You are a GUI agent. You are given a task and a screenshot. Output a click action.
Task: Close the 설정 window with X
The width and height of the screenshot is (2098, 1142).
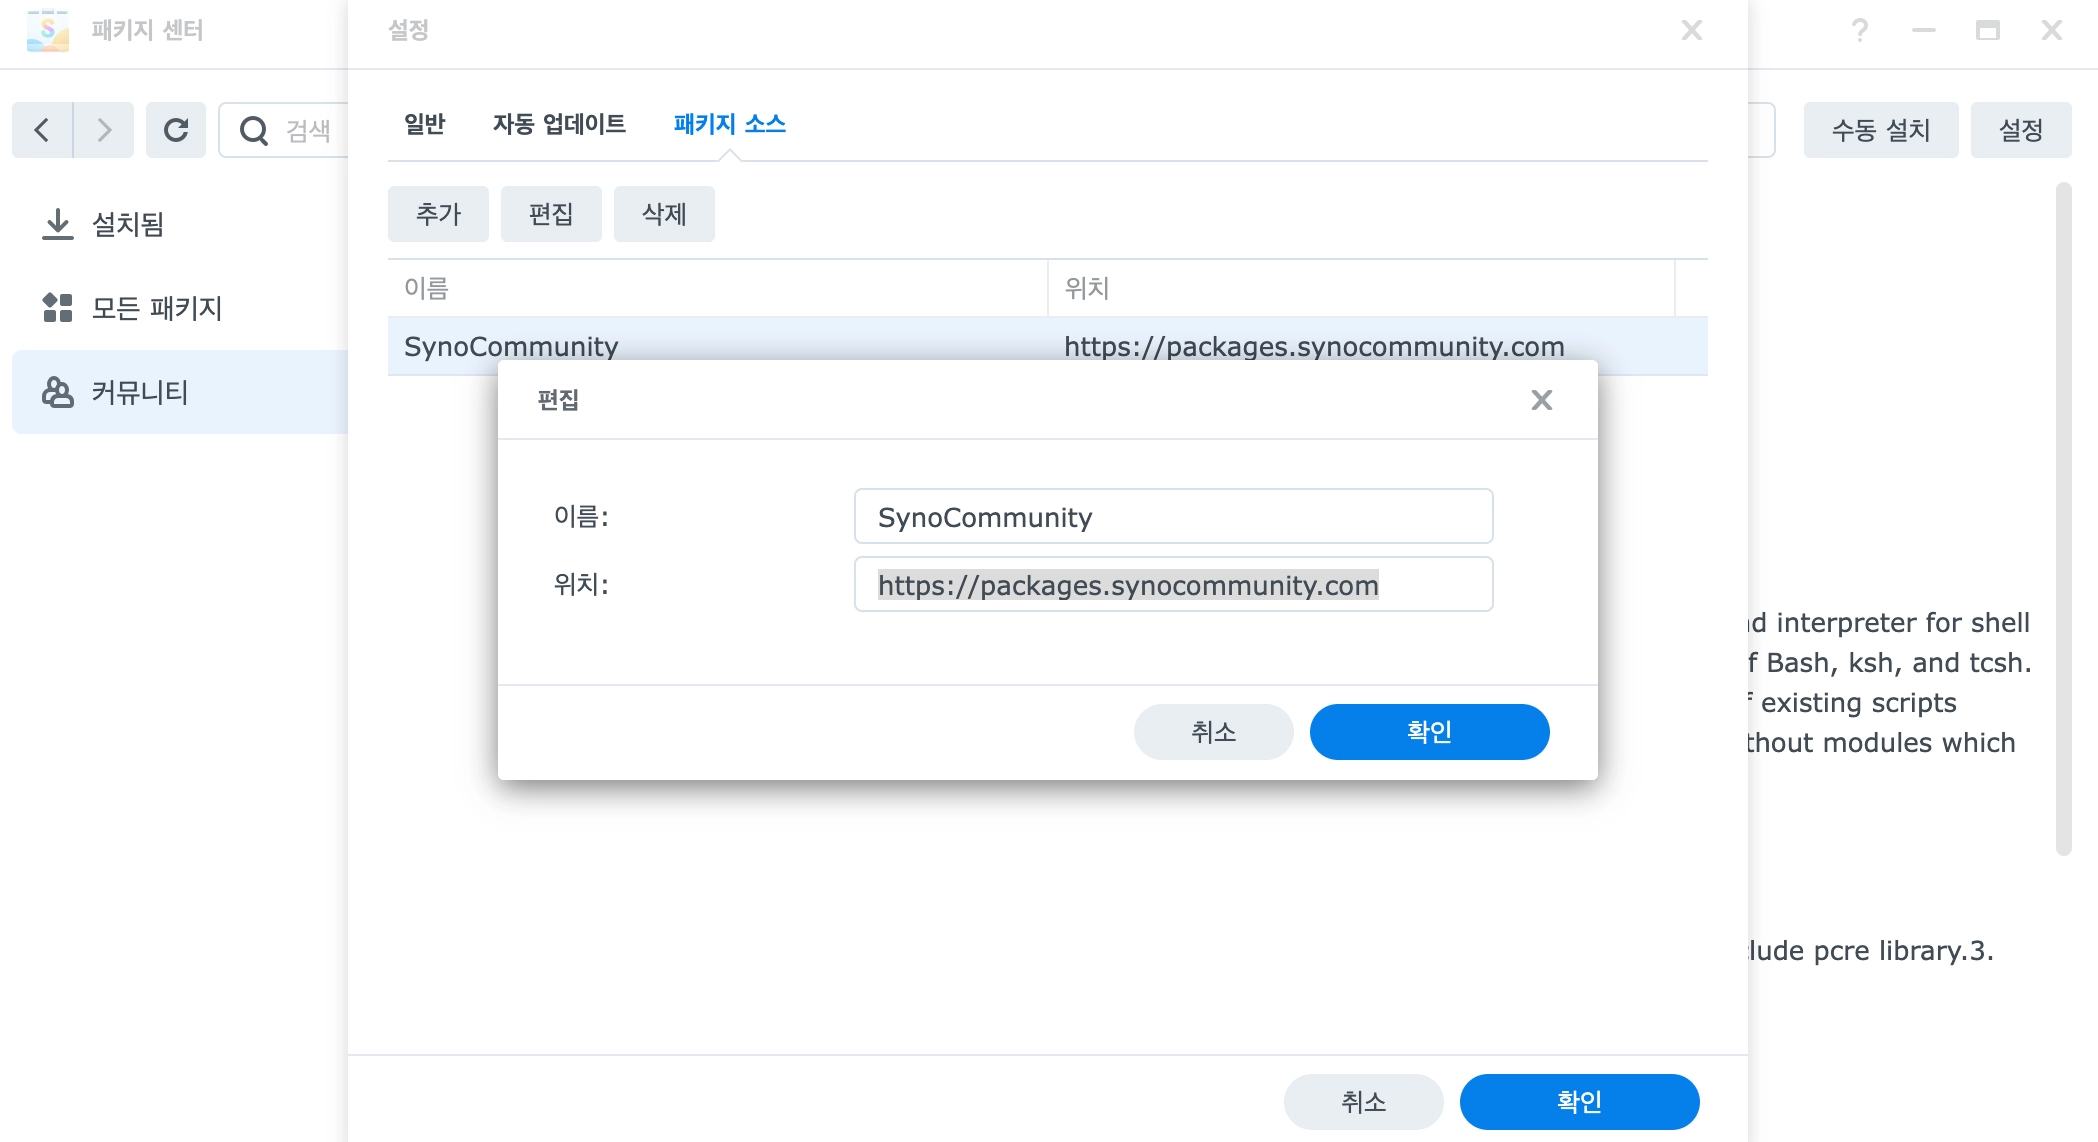[1692, 30]
